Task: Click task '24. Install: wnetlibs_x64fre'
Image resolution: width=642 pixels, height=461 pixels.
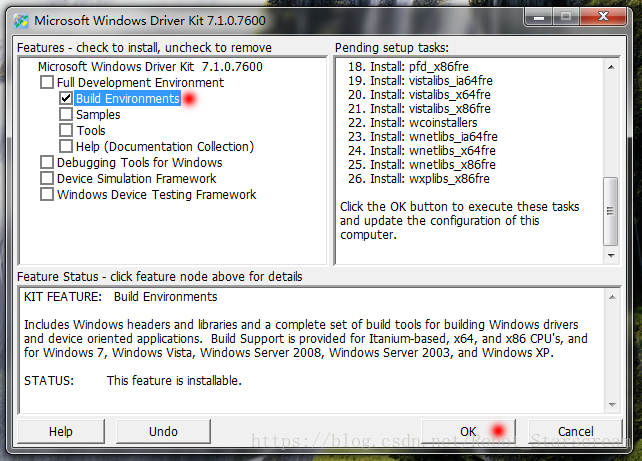Action: tap(422, 150)
